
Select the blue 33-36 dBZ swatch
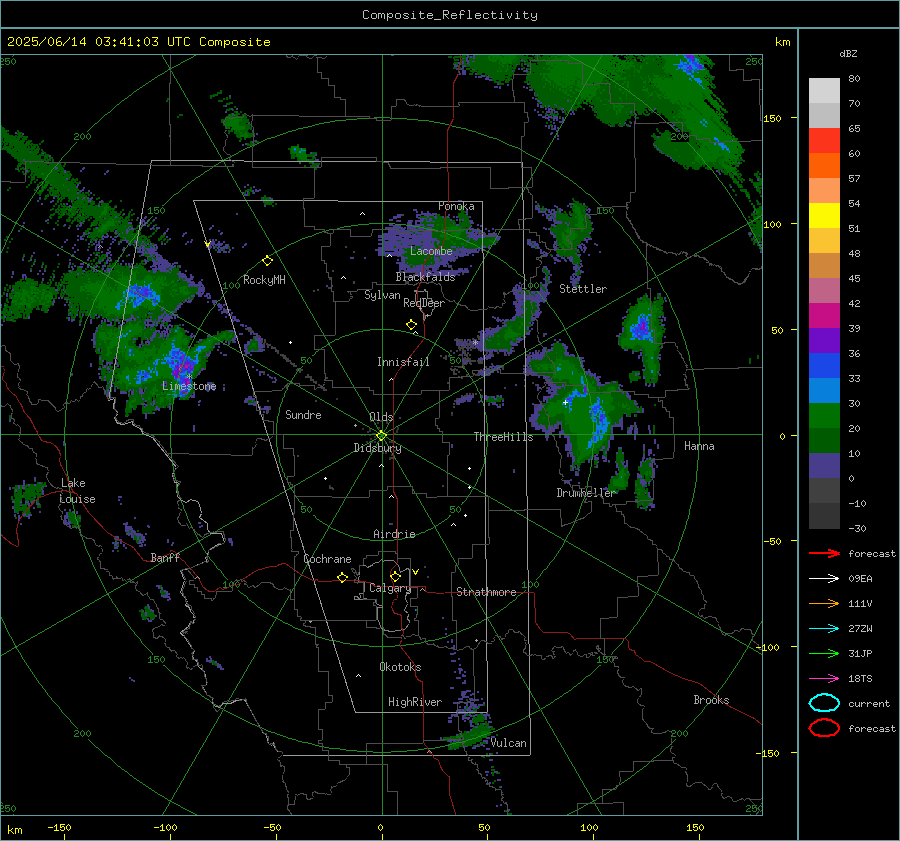pos(824,365)
